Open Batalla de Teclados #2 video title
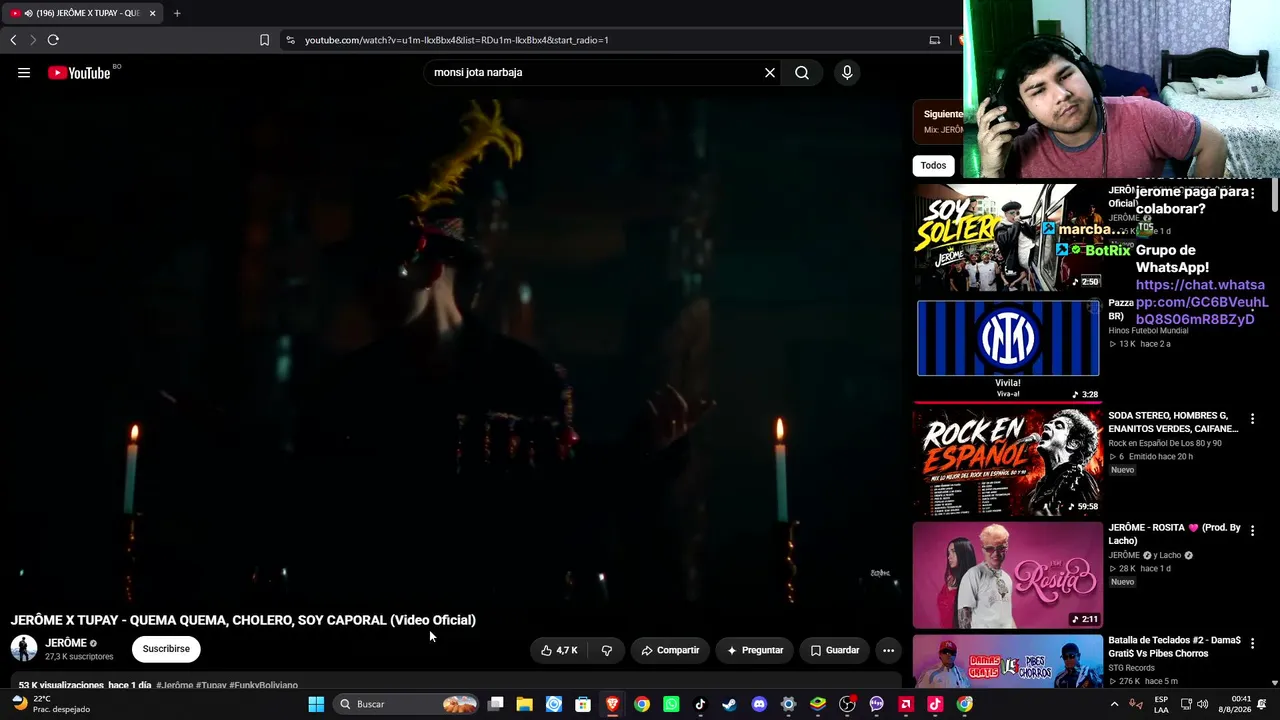The height and width of the screenshot is (720, 1280). pyautogui.click(x=1174, y=647)
